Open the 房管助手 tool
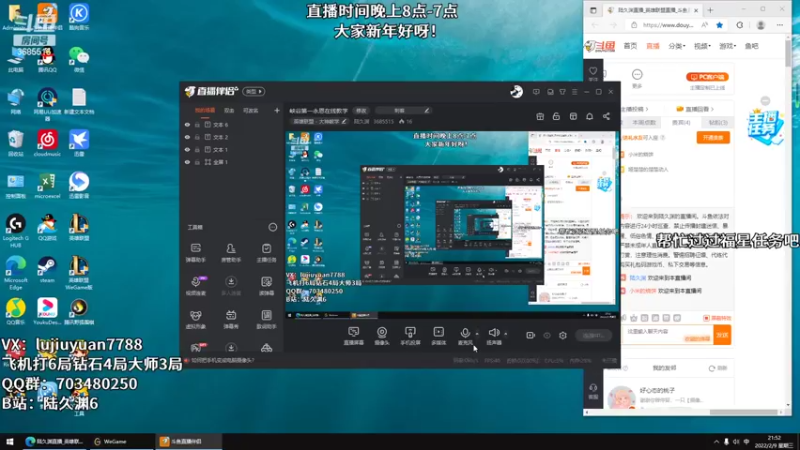 point(231,253)
